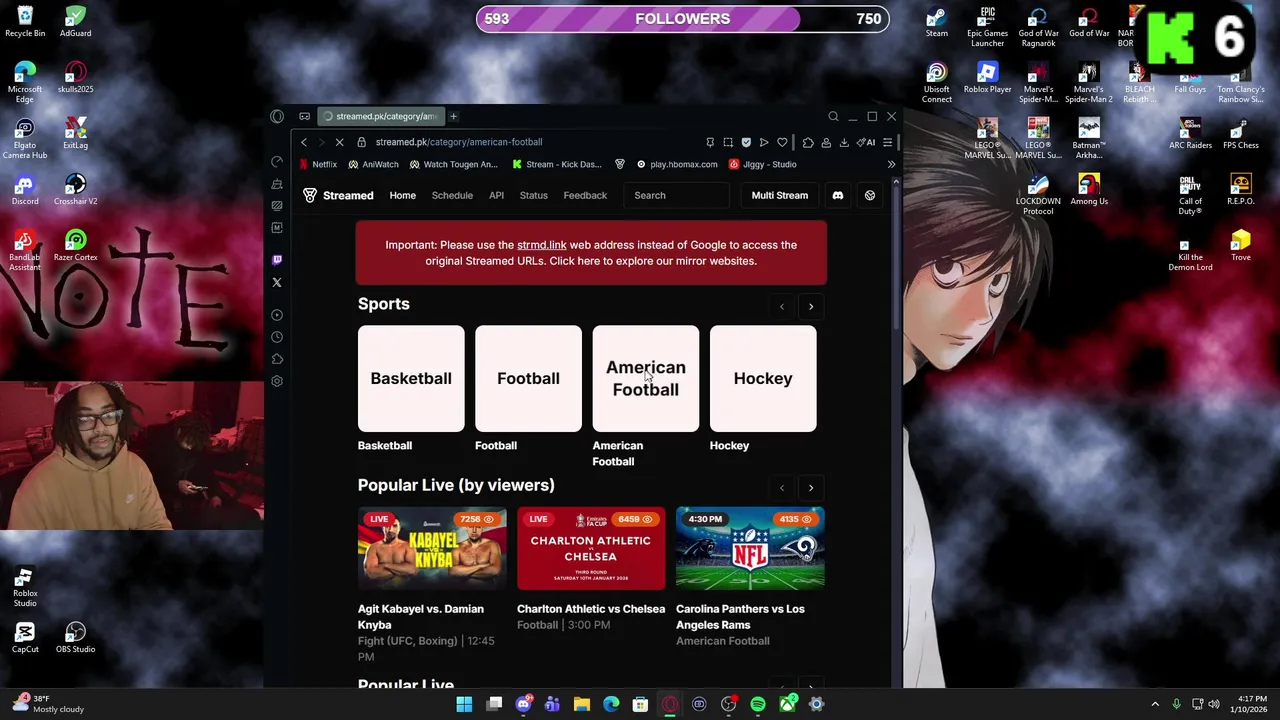Open Carolina Panthers vs Los Angeles Rams

click(750, 548)
